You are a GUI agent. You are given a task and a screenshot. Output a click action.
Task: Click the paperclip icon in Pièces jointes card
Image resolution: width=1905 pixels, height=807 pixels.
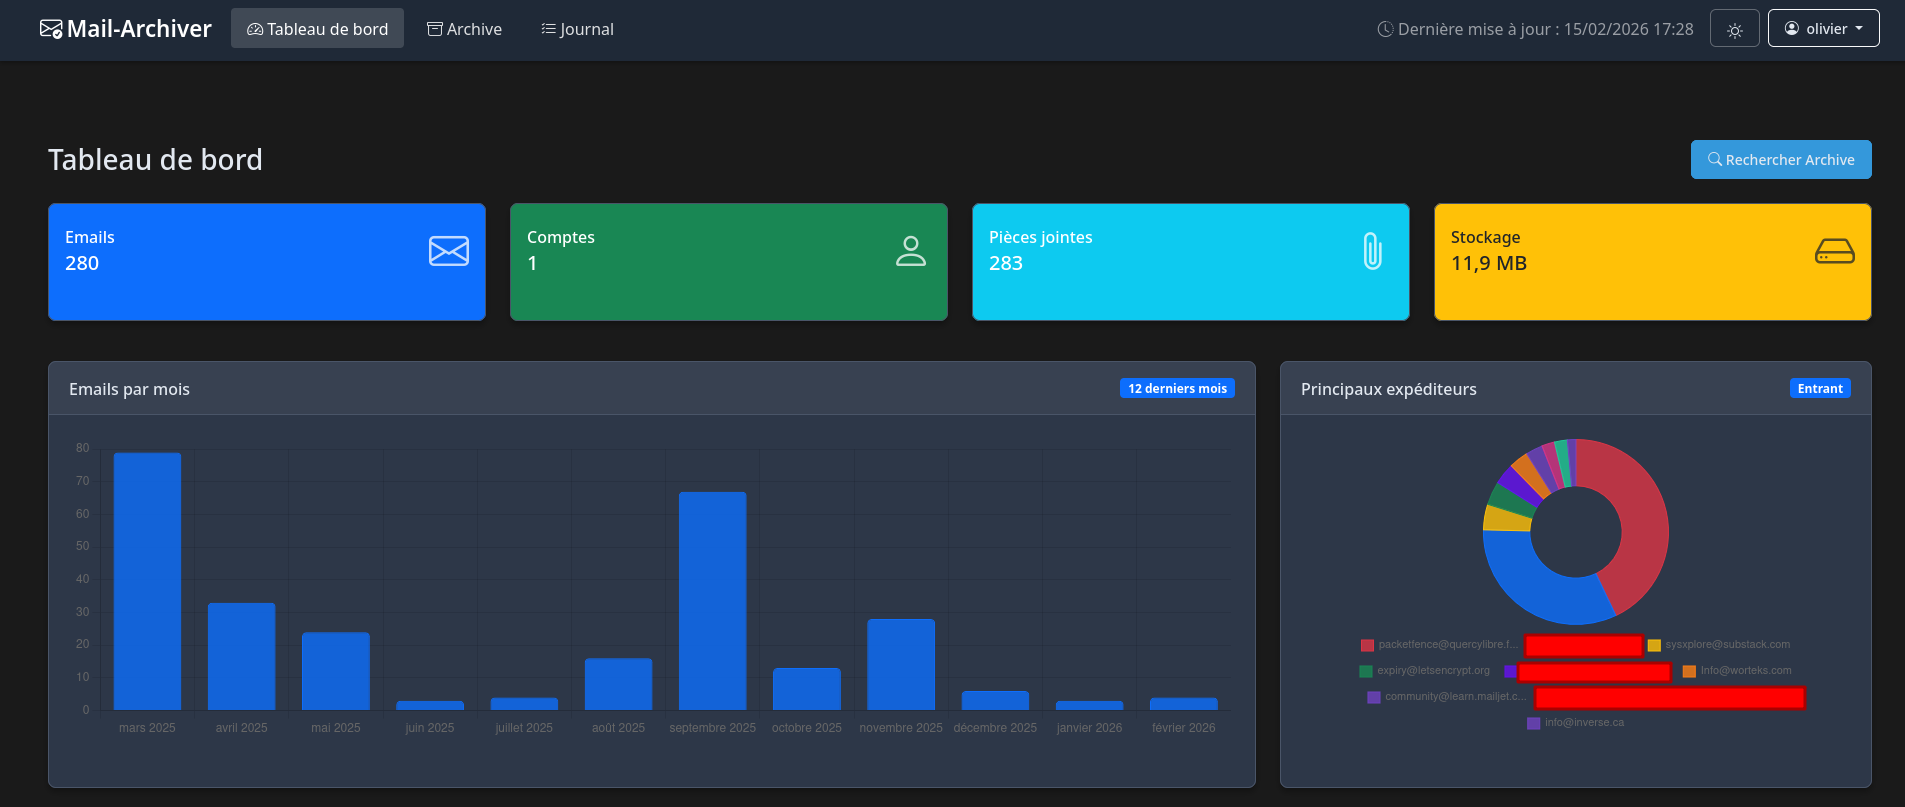1373,251
